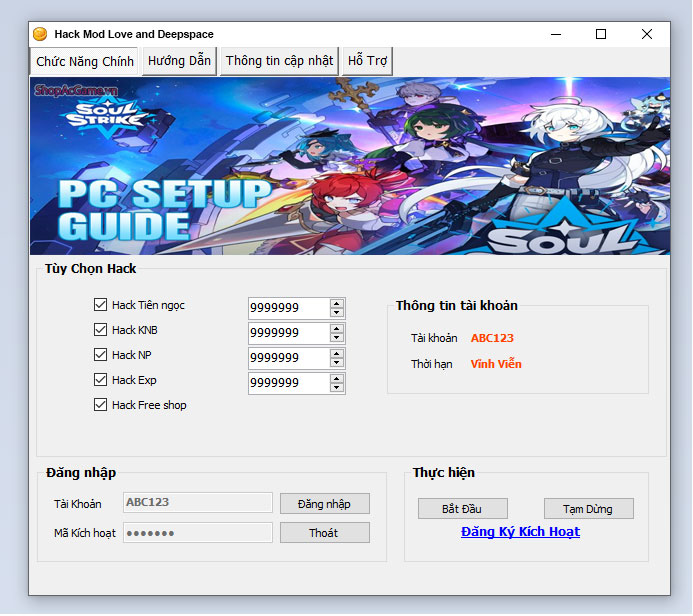
Task: Click the Đăng nhập button
Action: (x=324, y=504)
